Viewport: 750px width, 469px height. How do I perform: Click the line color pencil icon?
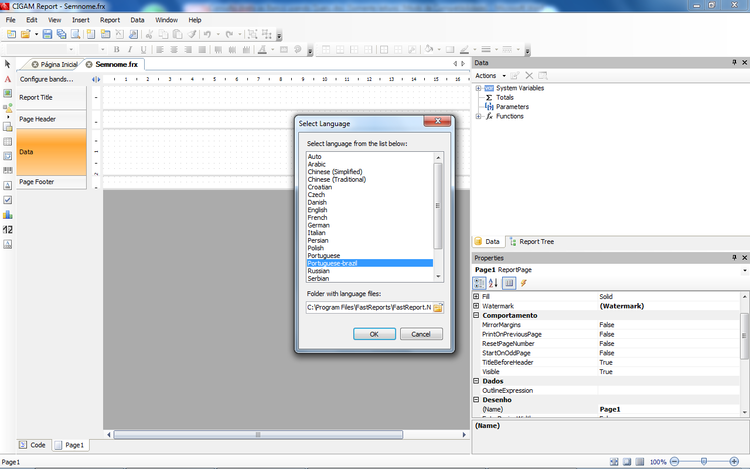tap(464, 49)
